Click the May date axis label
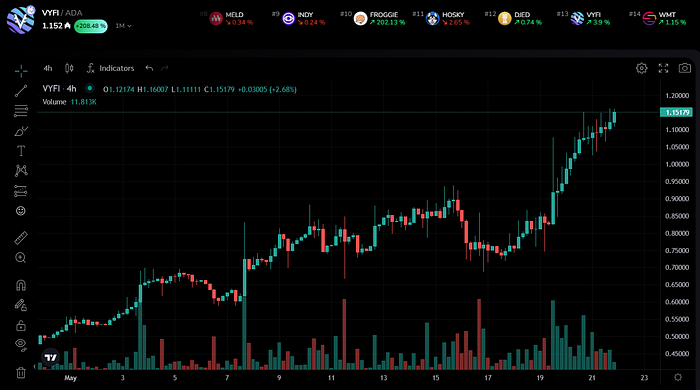The width and height of the screenshot is (700, 390). tap(71, 378)
